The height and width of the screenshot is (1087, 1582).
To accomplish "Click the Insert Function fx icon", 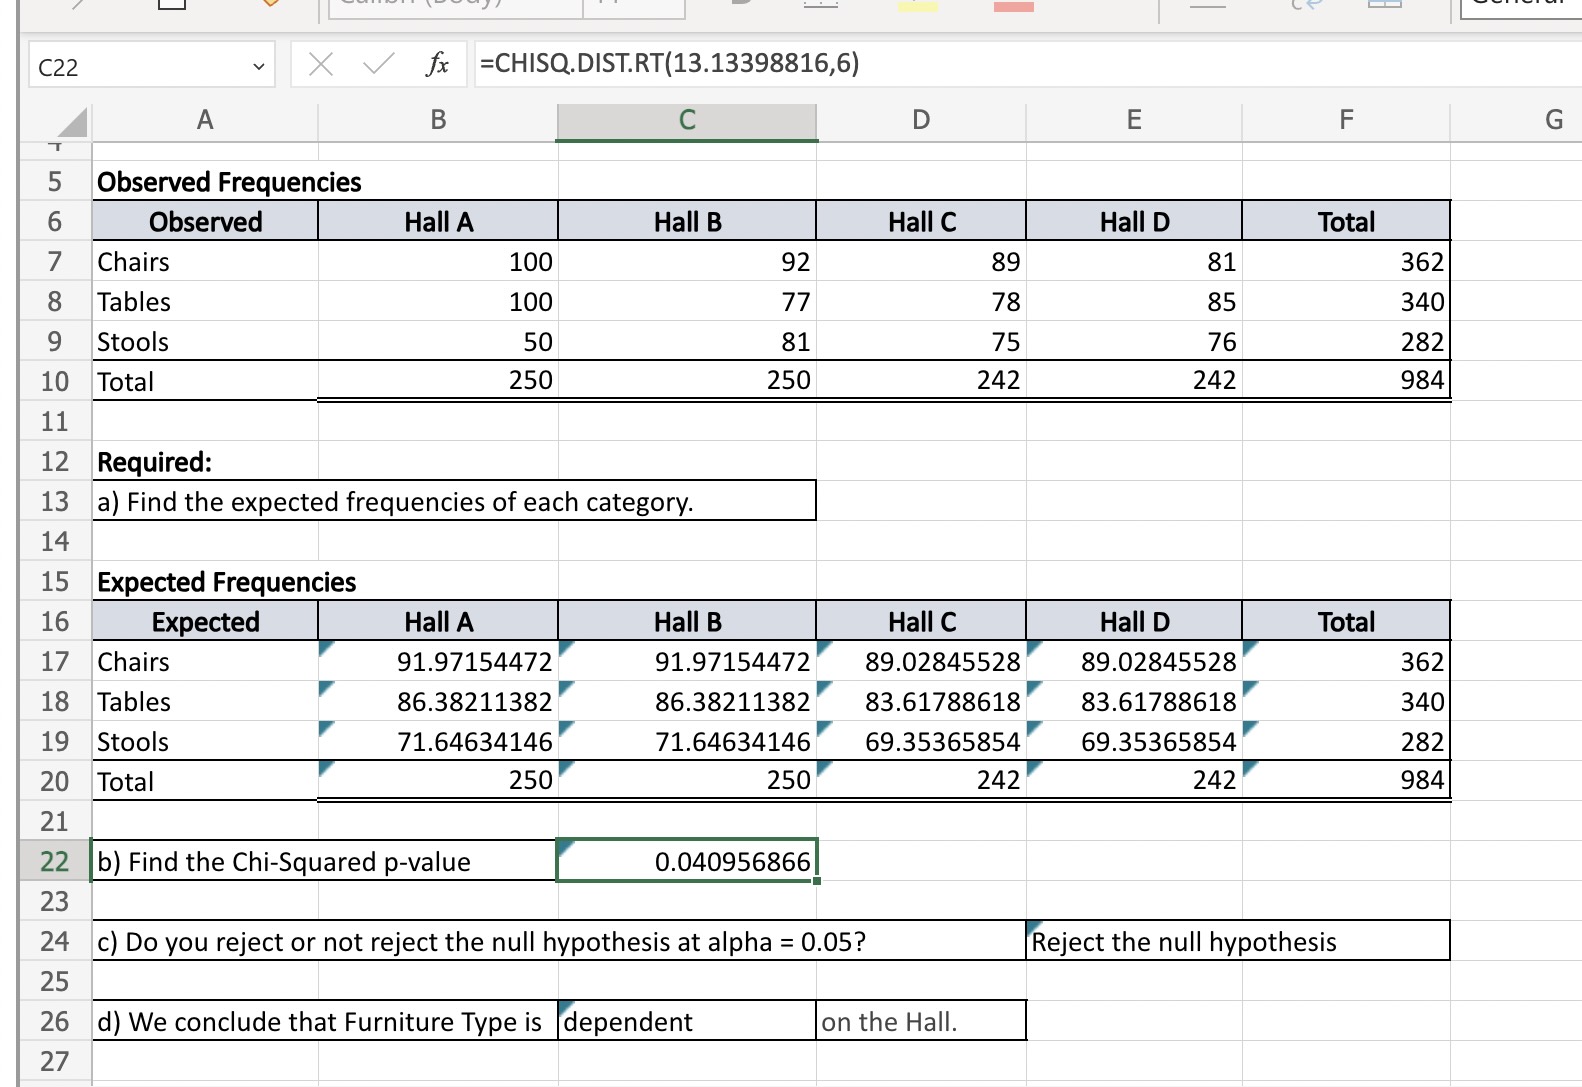I will coord(437,65).
